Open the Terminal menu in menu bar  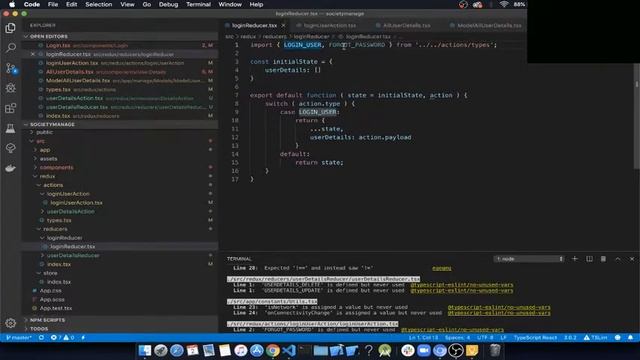click(x=198, y=4)
